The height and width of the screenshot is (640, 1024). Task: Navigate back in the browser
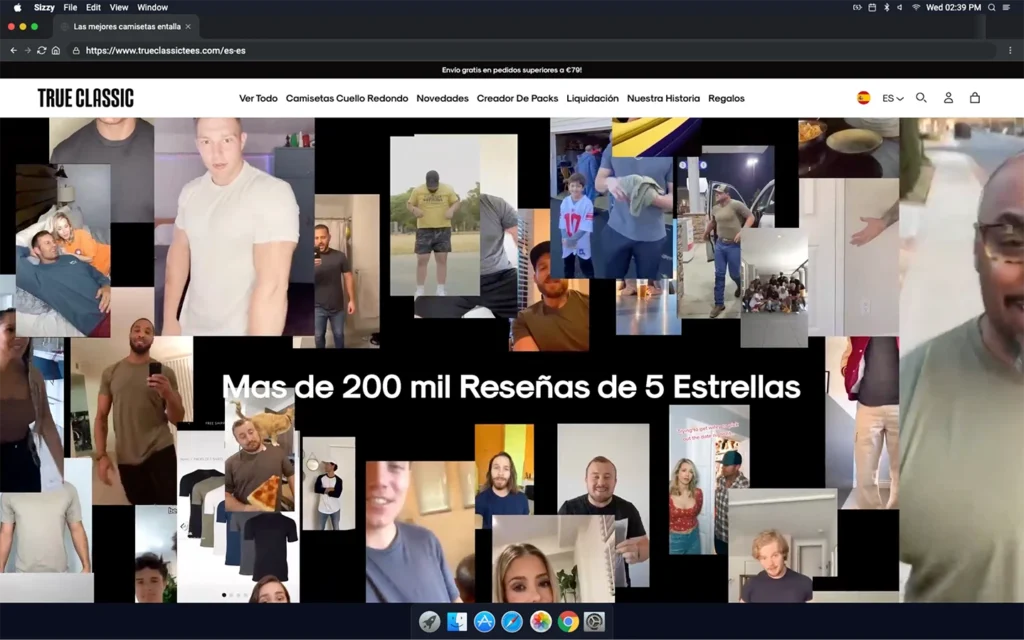pyautogui.click(x=13, y=50)
